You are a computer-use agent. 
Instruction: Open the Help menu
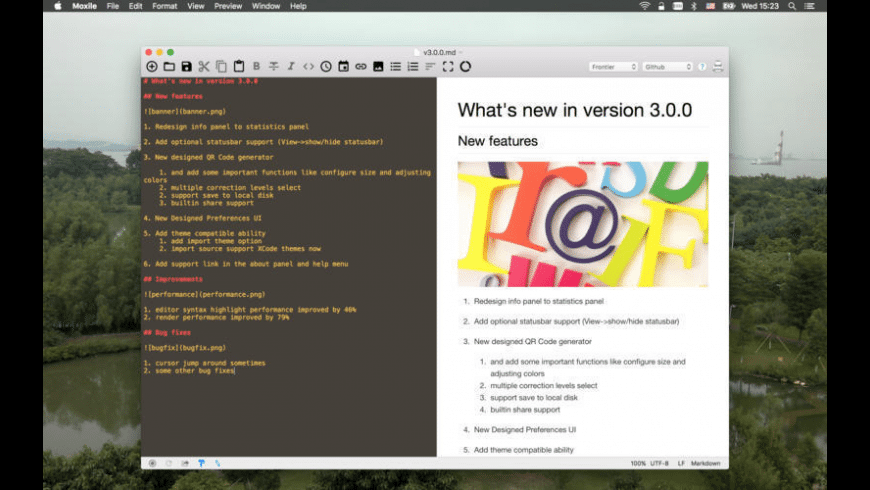pyautogui.click(x=298, y=6)
